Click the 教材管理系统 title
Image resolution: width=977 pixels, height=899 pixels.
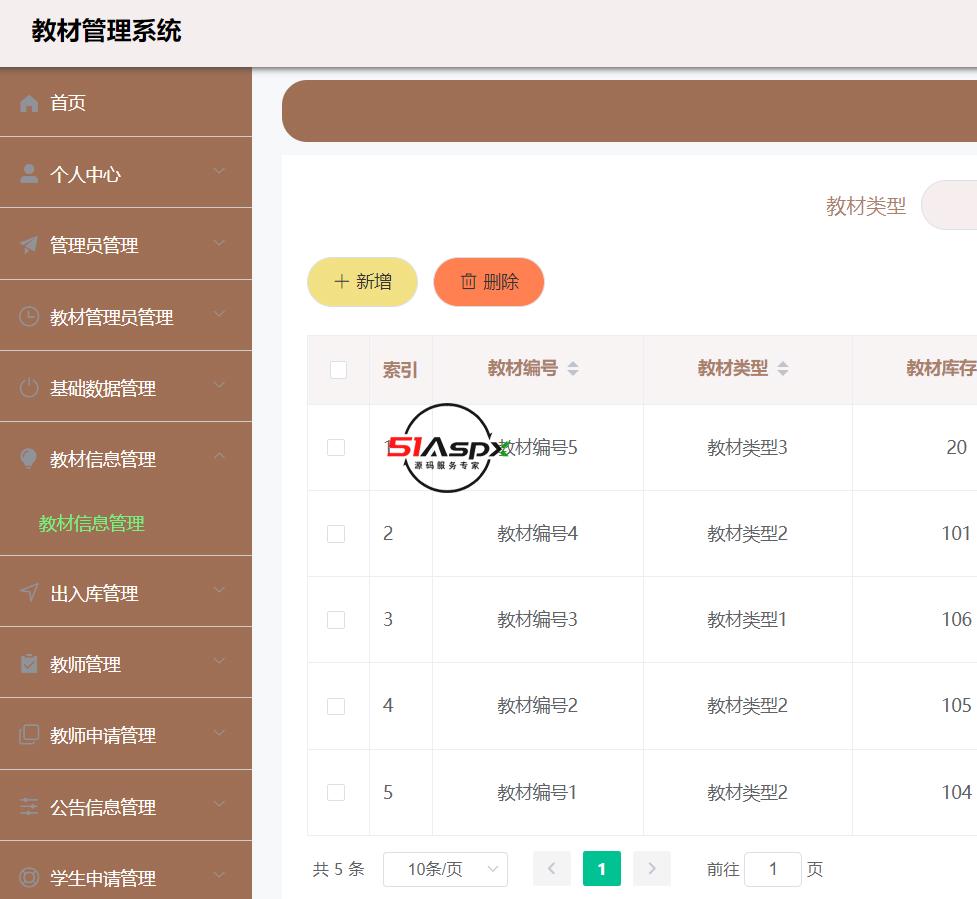click(107, 31)
